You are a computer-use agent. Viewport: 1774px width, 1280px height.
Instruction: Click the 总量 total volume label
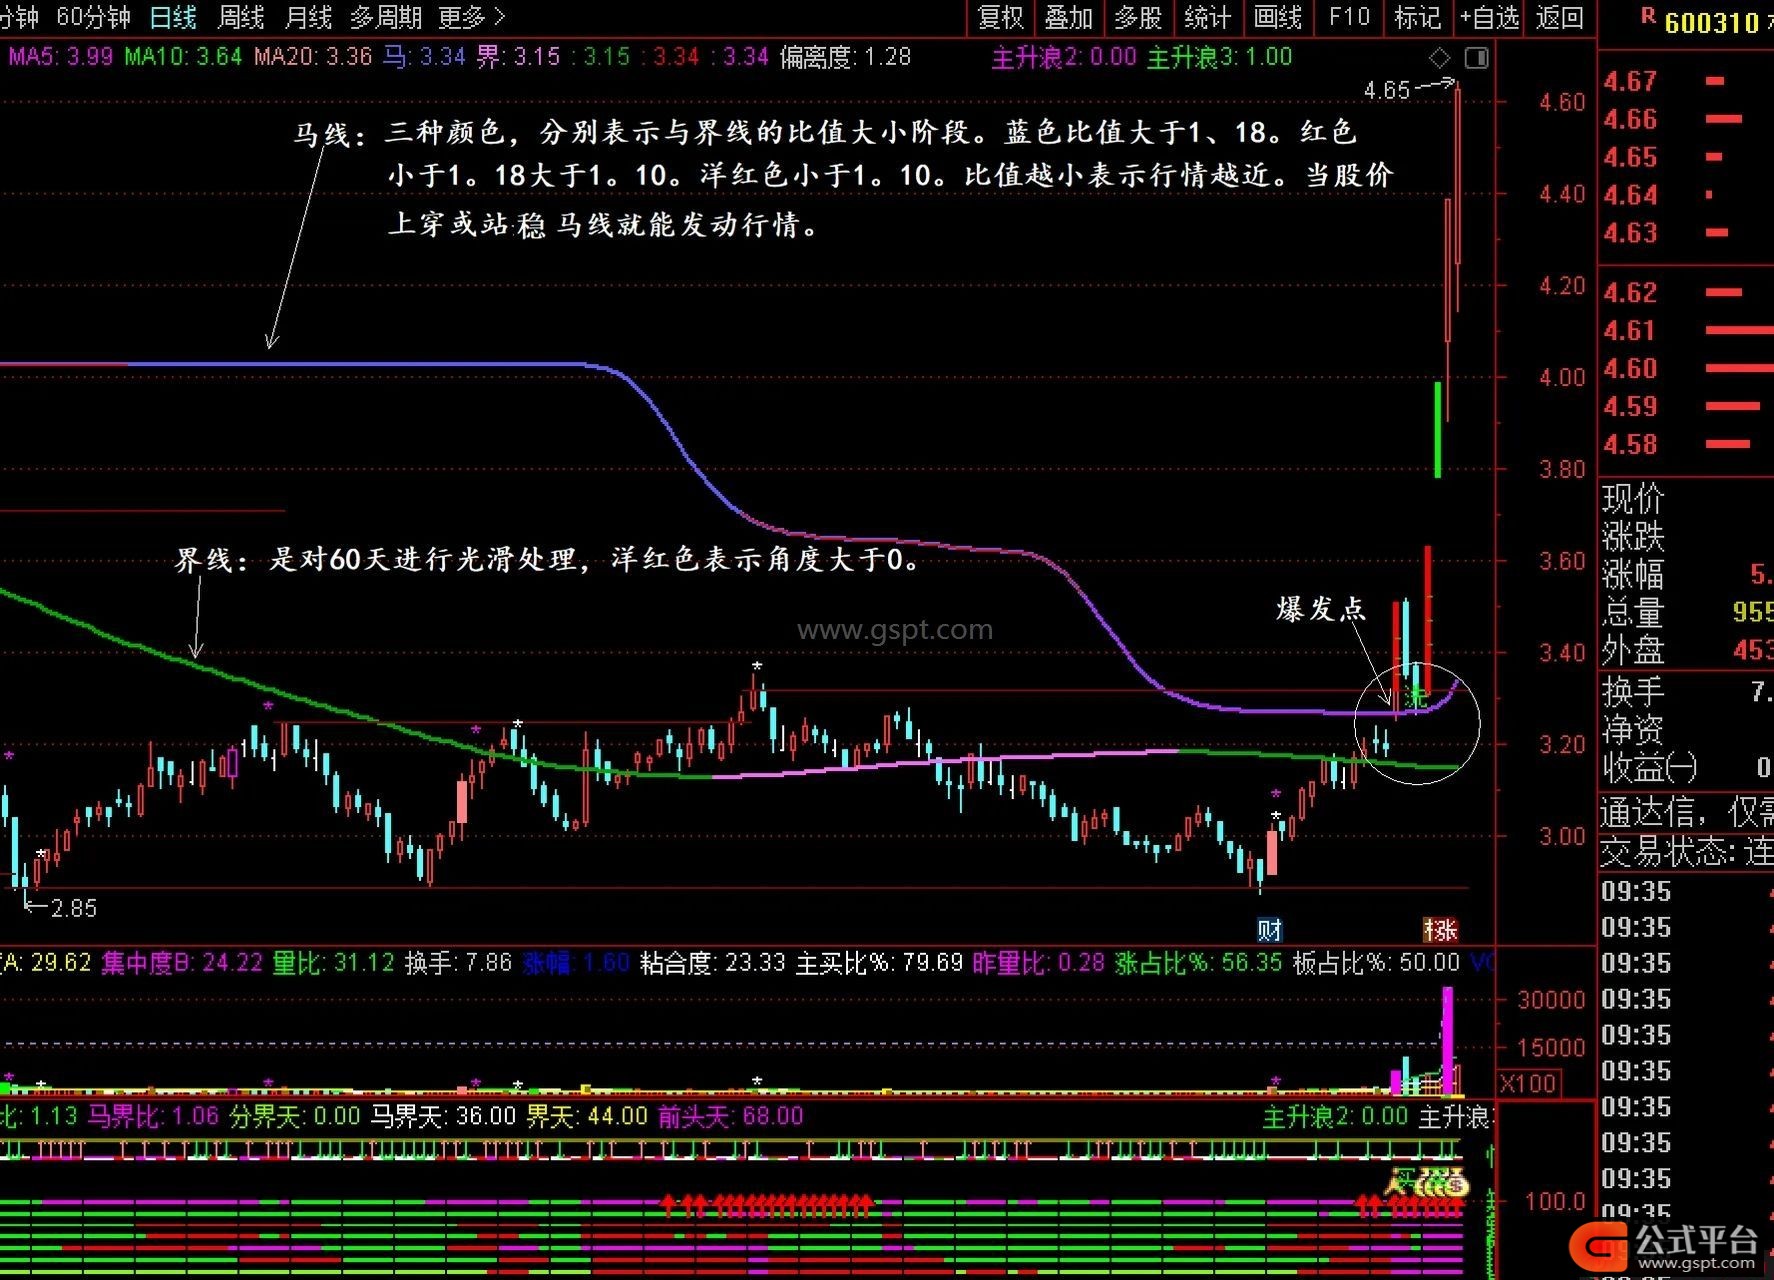(1633, 612)
